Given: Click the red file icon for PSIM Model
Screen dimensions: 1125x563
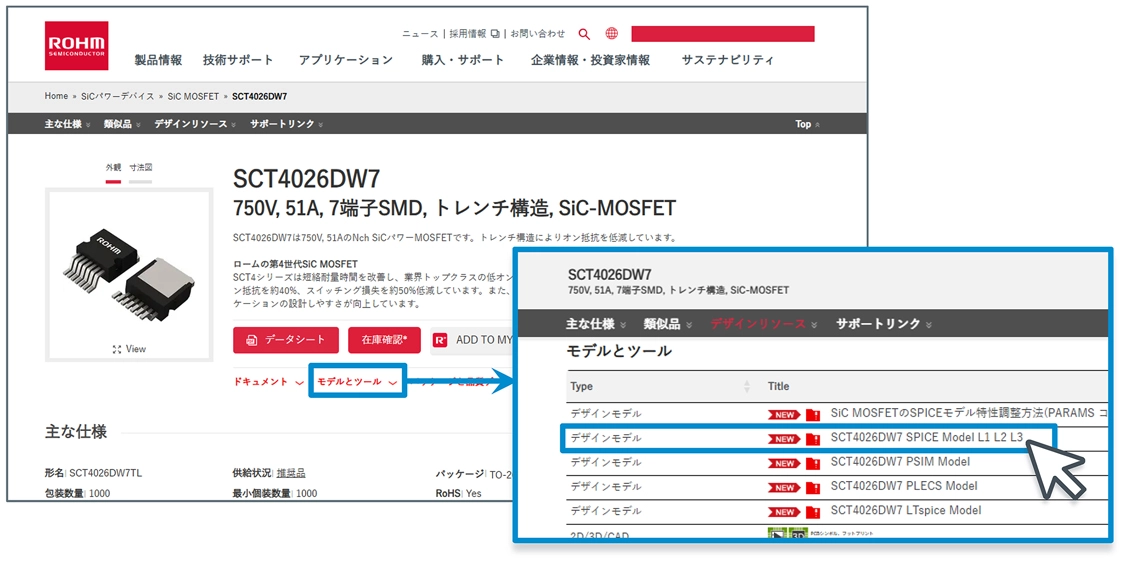Looking at the screenshot, I should pos(813,463).
